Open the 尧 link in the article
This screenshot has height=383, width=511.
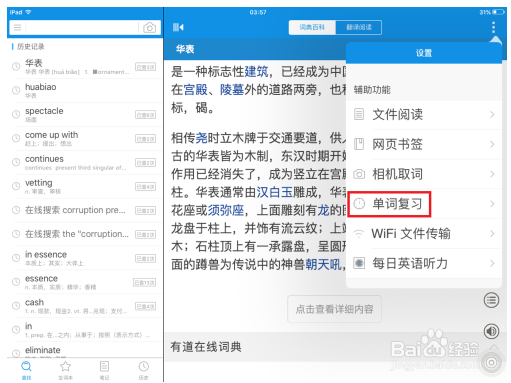201,138
